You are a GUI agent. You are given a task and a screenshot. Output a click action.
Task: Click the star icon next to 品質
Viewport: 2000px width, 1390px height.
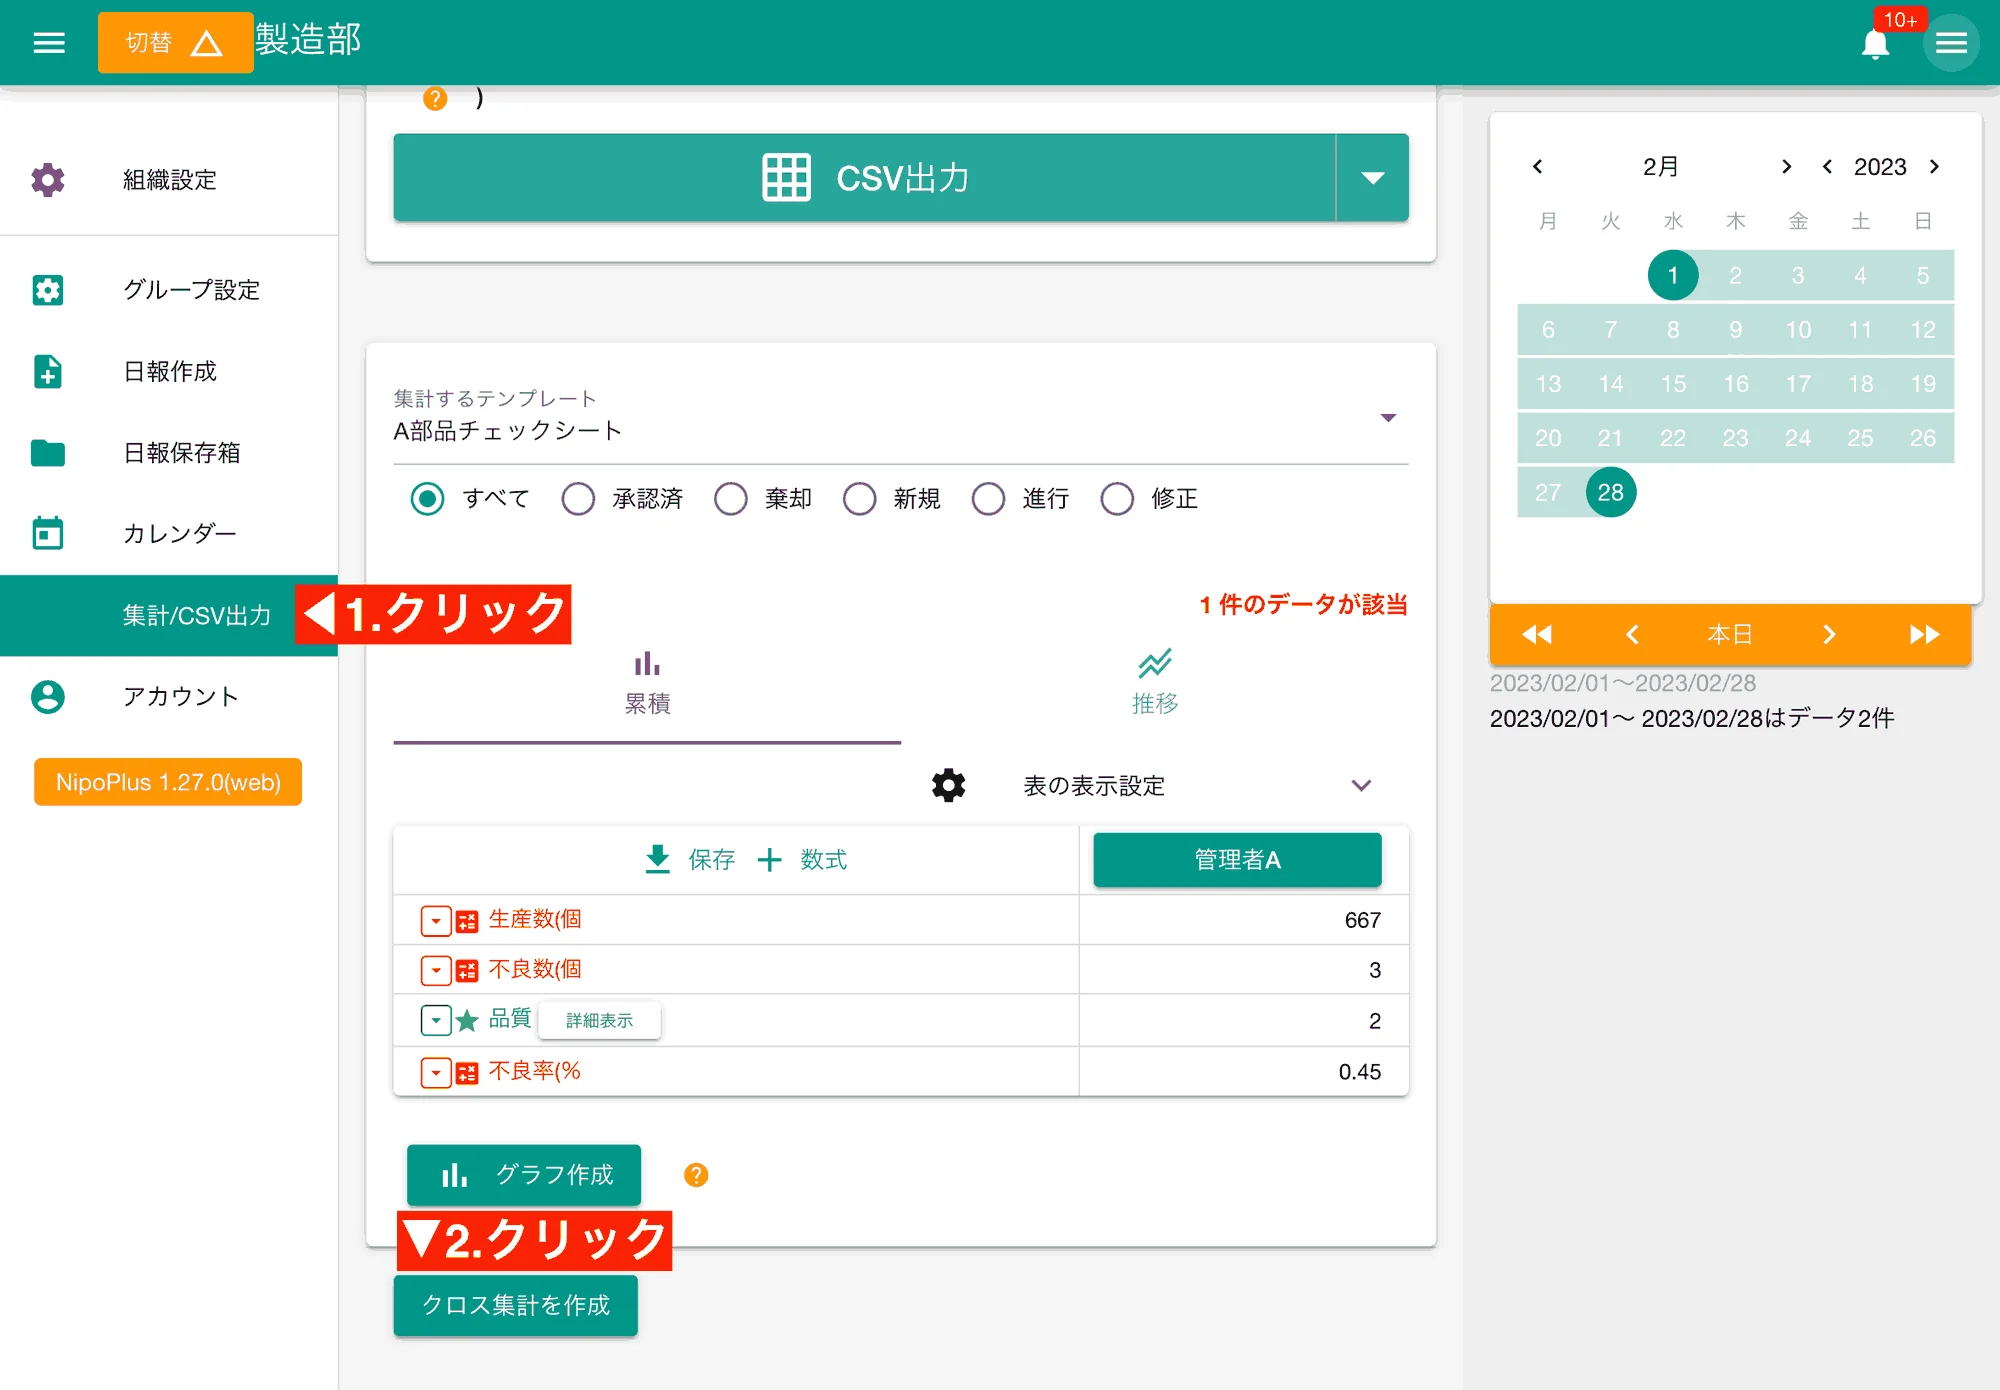[467, 1020]
